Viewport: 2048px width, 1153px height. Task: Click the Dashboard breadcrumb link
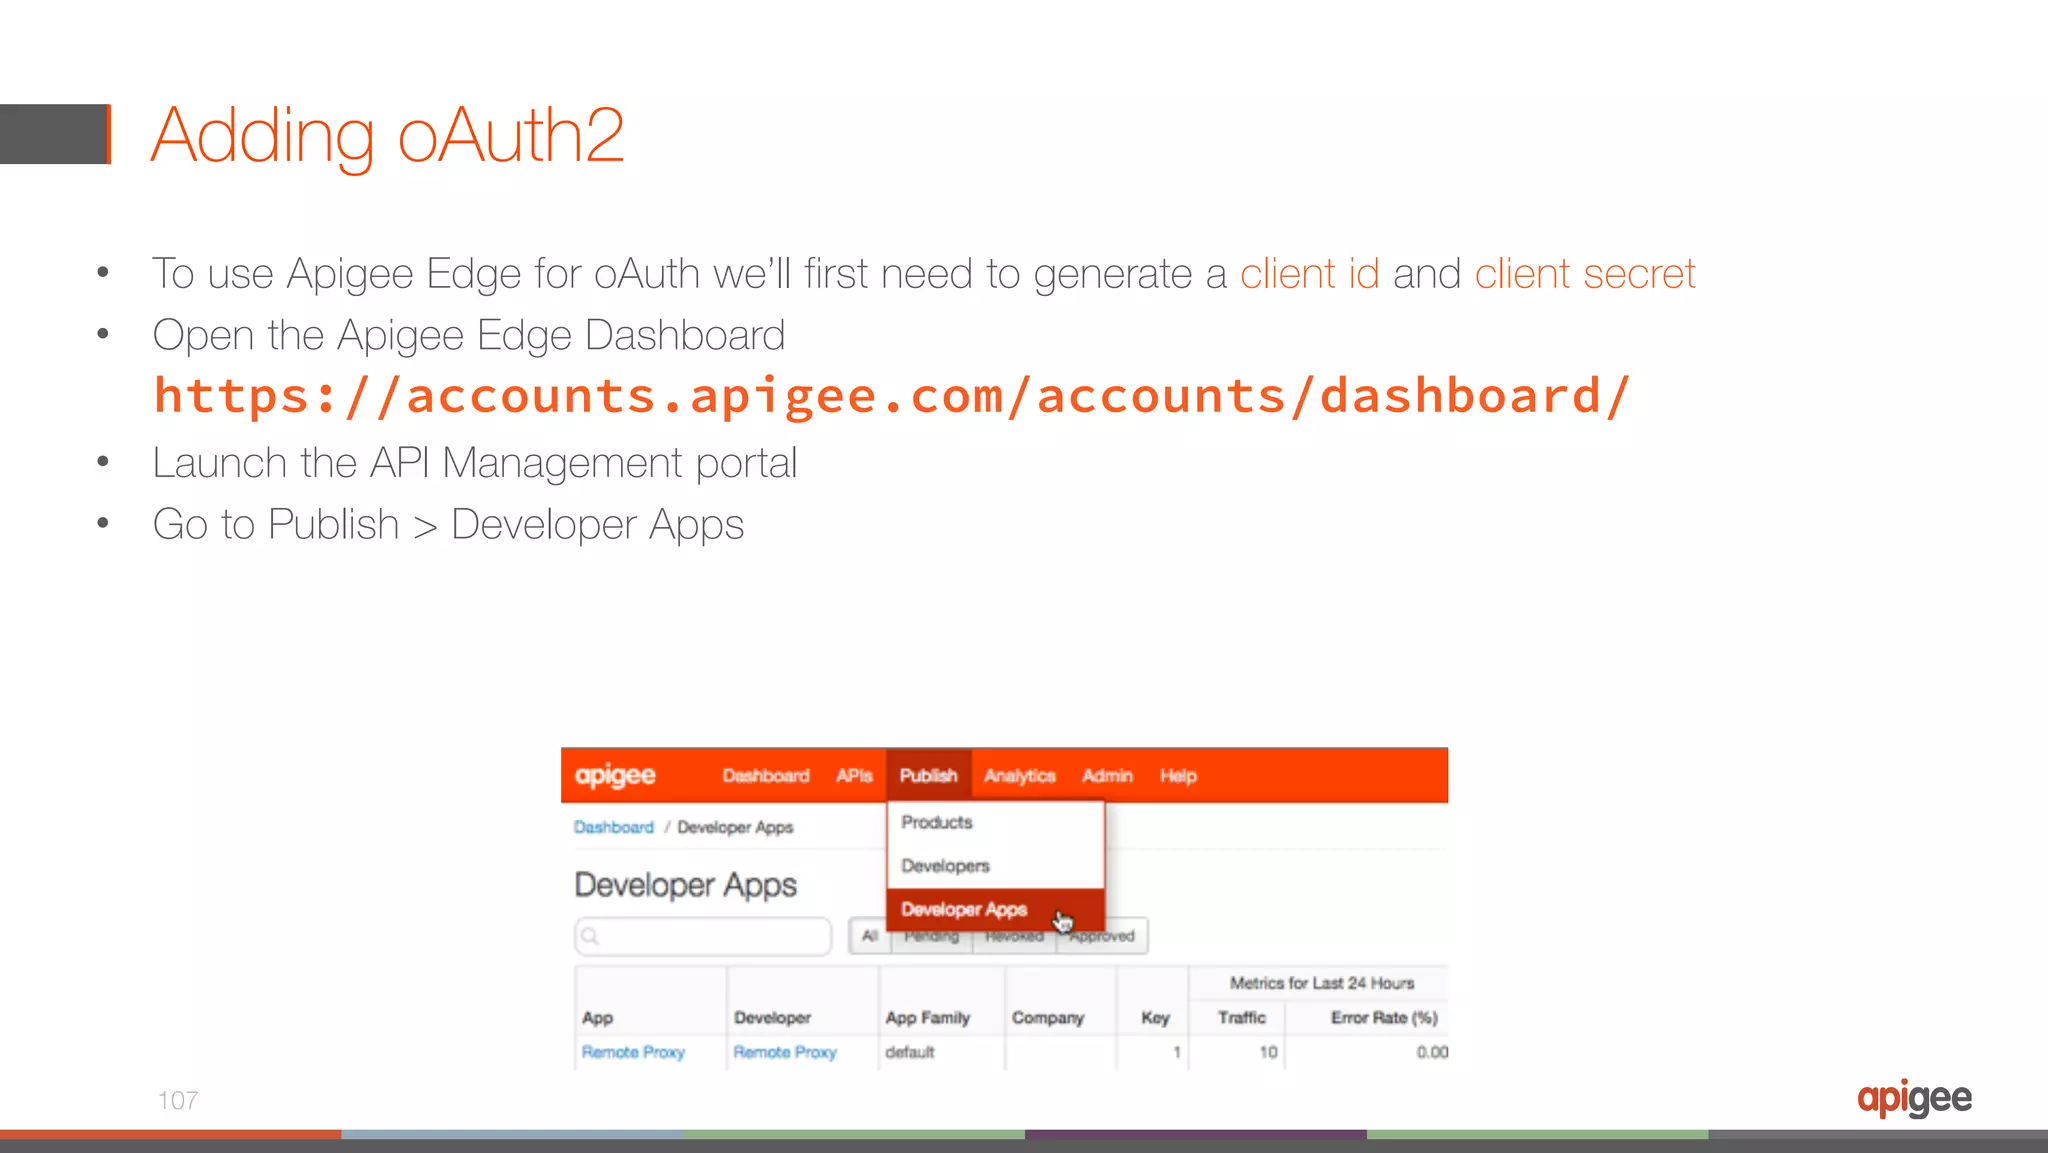click(x=613, y=827)
